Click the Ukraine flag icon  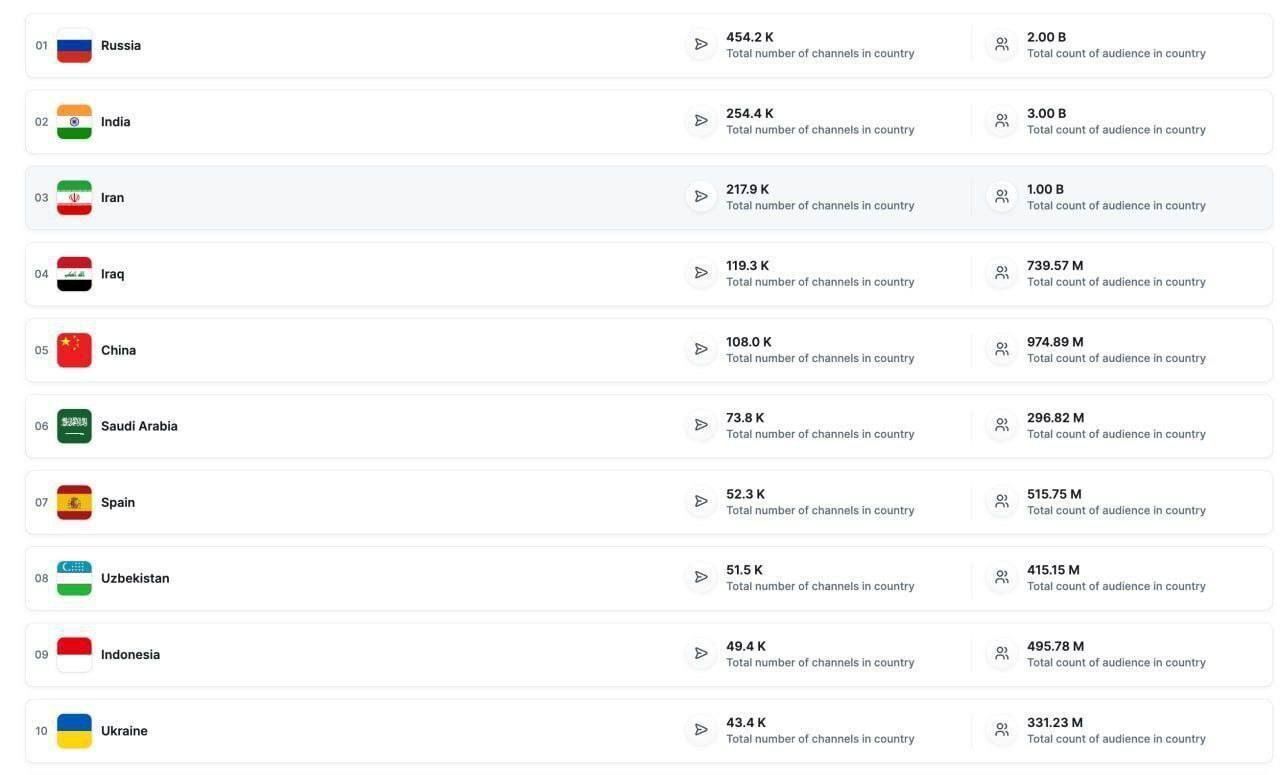click(x=74, y=731)
